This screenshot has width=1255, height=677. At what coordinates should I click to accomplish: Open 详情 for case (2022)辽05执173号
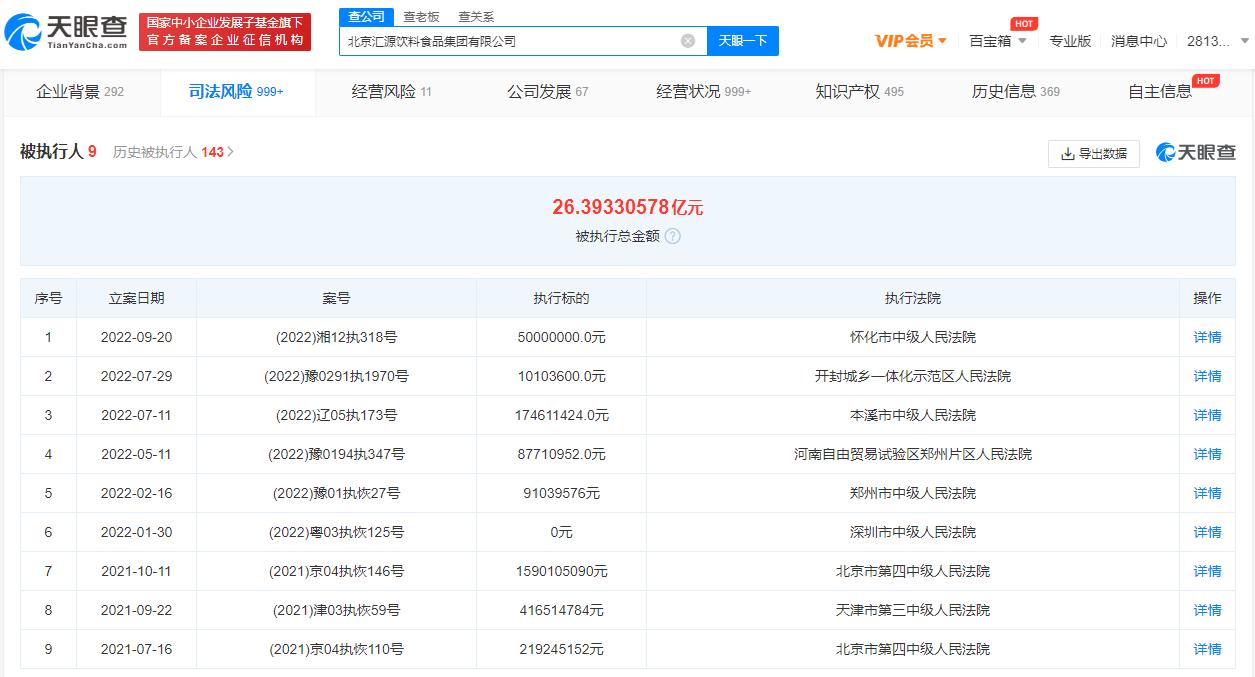1208,415
